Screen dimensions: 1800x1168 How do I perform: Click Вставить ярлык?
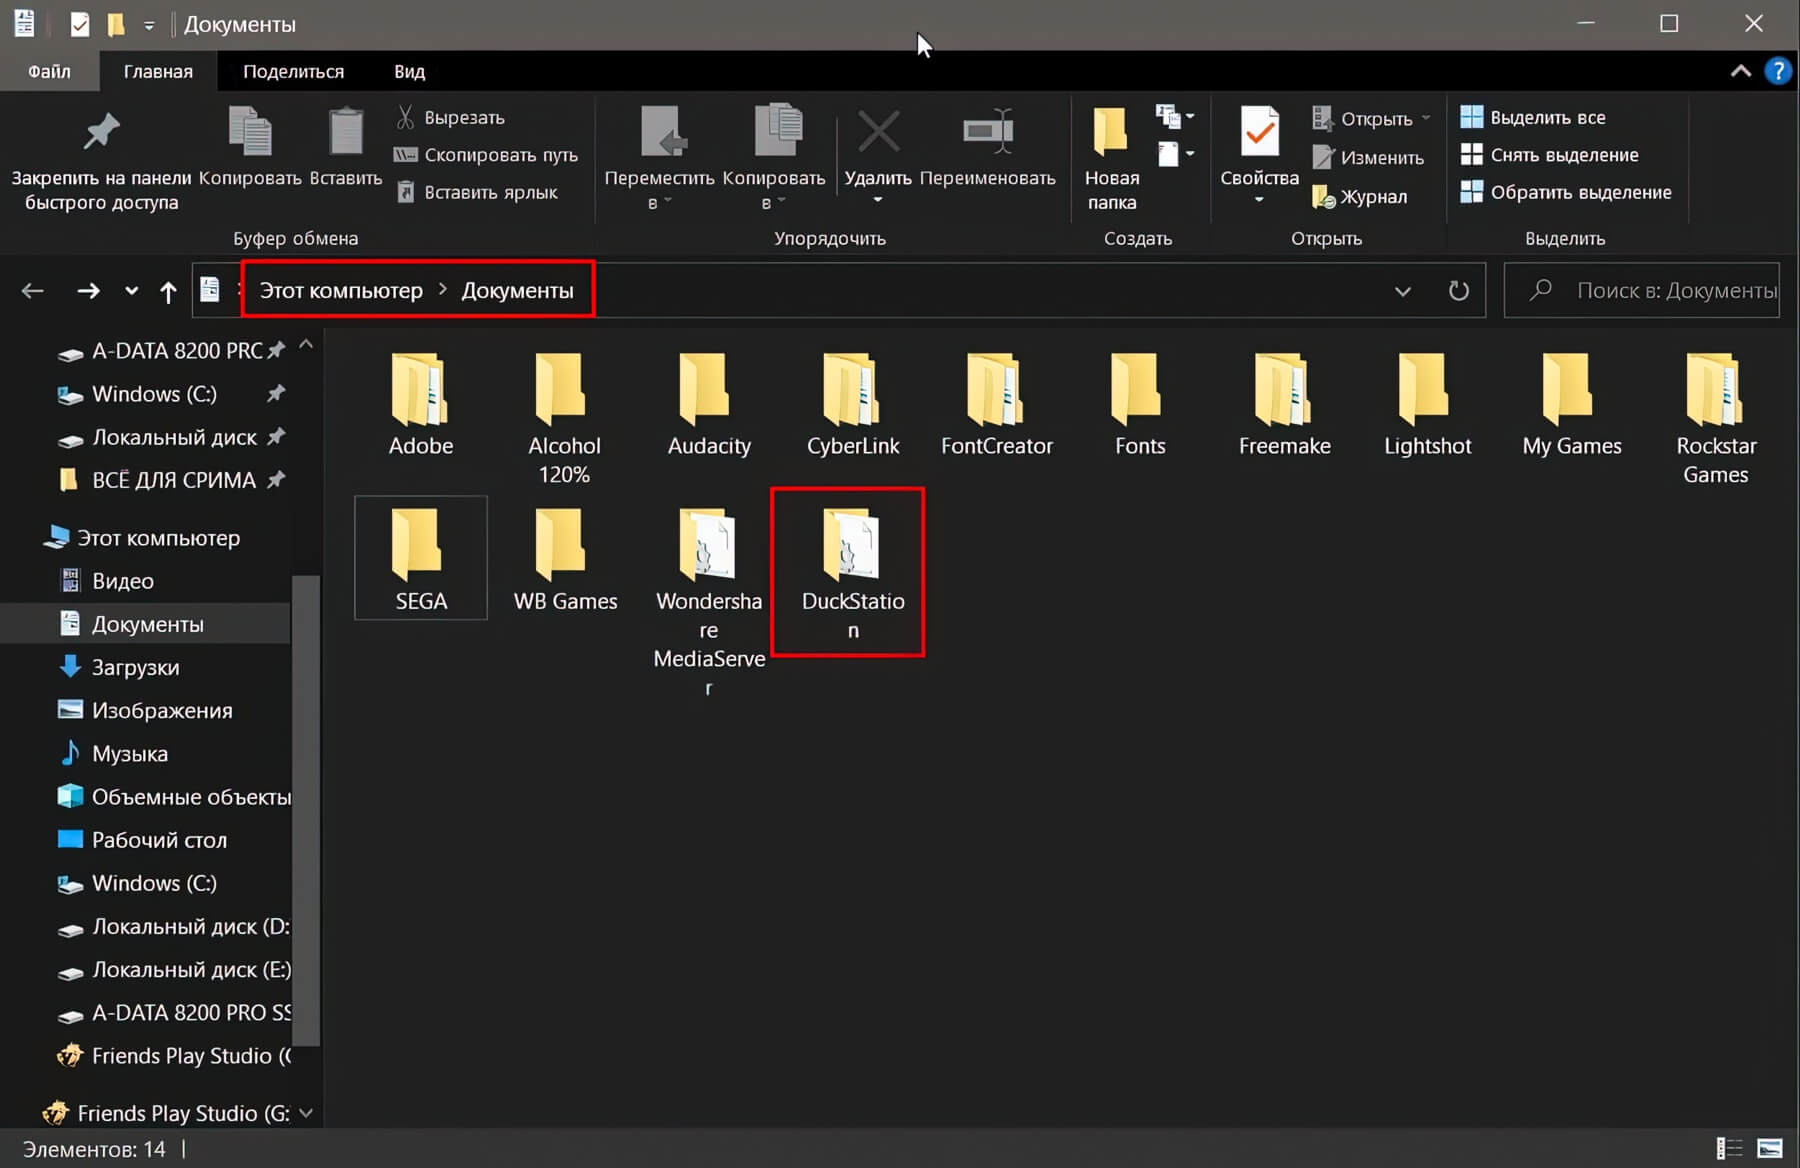pyautogui.click(x=477, y=192)
